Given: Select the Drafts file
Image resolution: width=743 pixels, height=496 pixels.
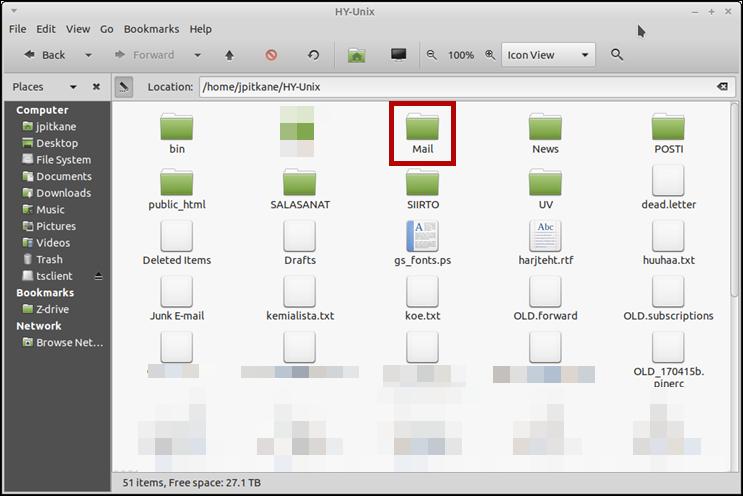Looking at the screenshot, I should pos(299,243).
